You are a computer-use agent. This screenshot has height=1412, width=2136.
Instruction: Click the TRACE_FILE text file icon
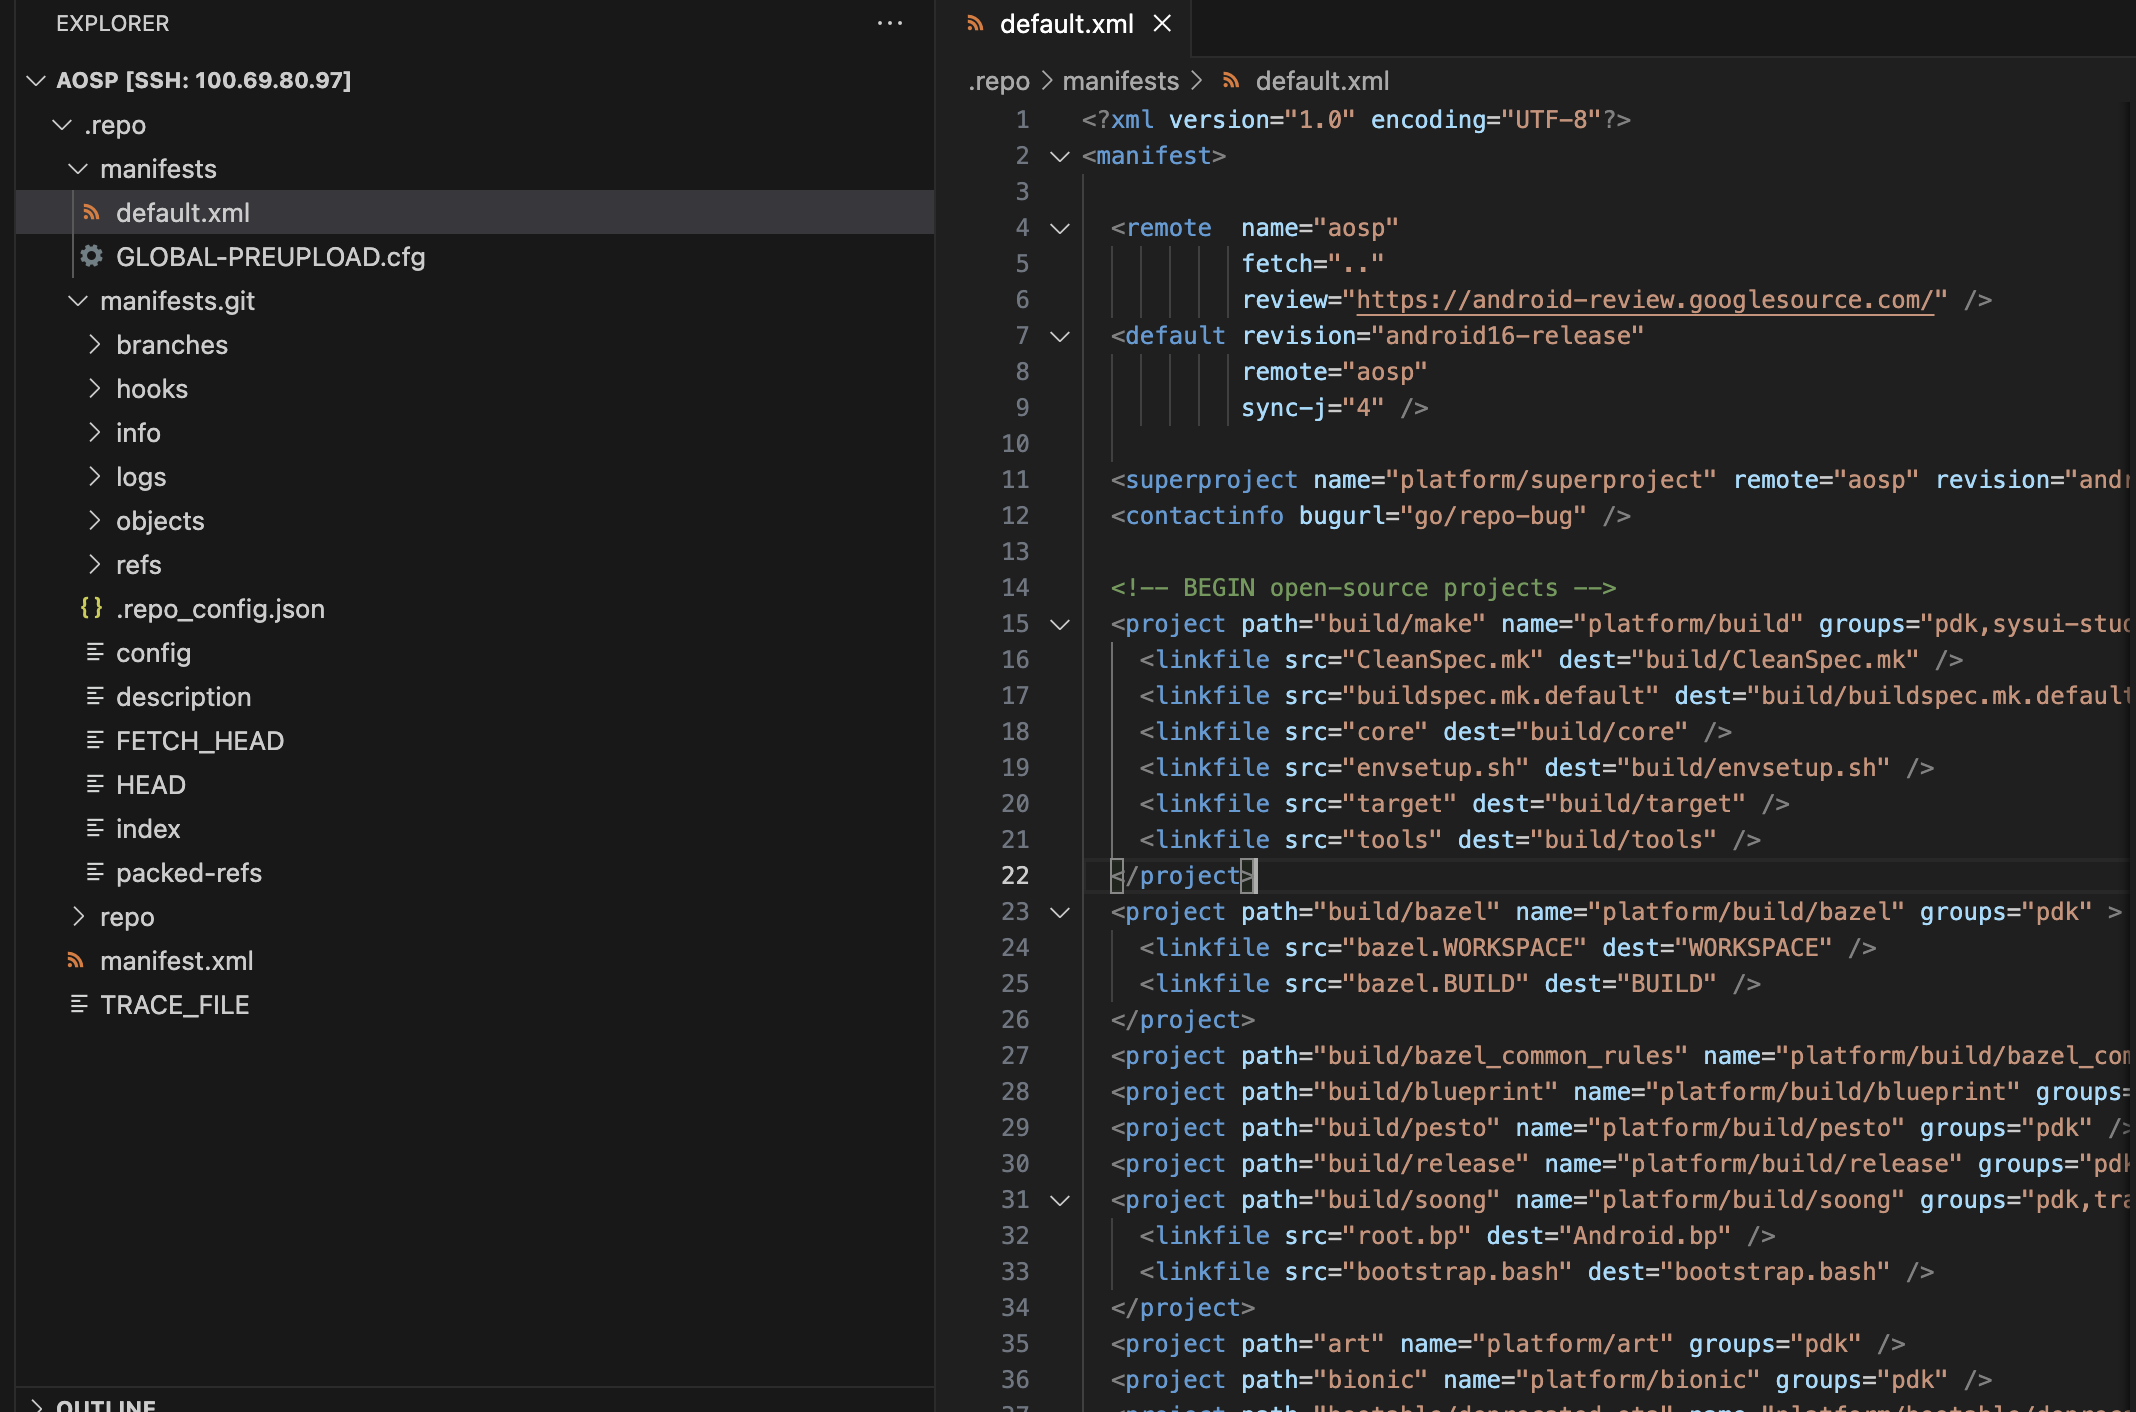click(x=79, y=1004)
